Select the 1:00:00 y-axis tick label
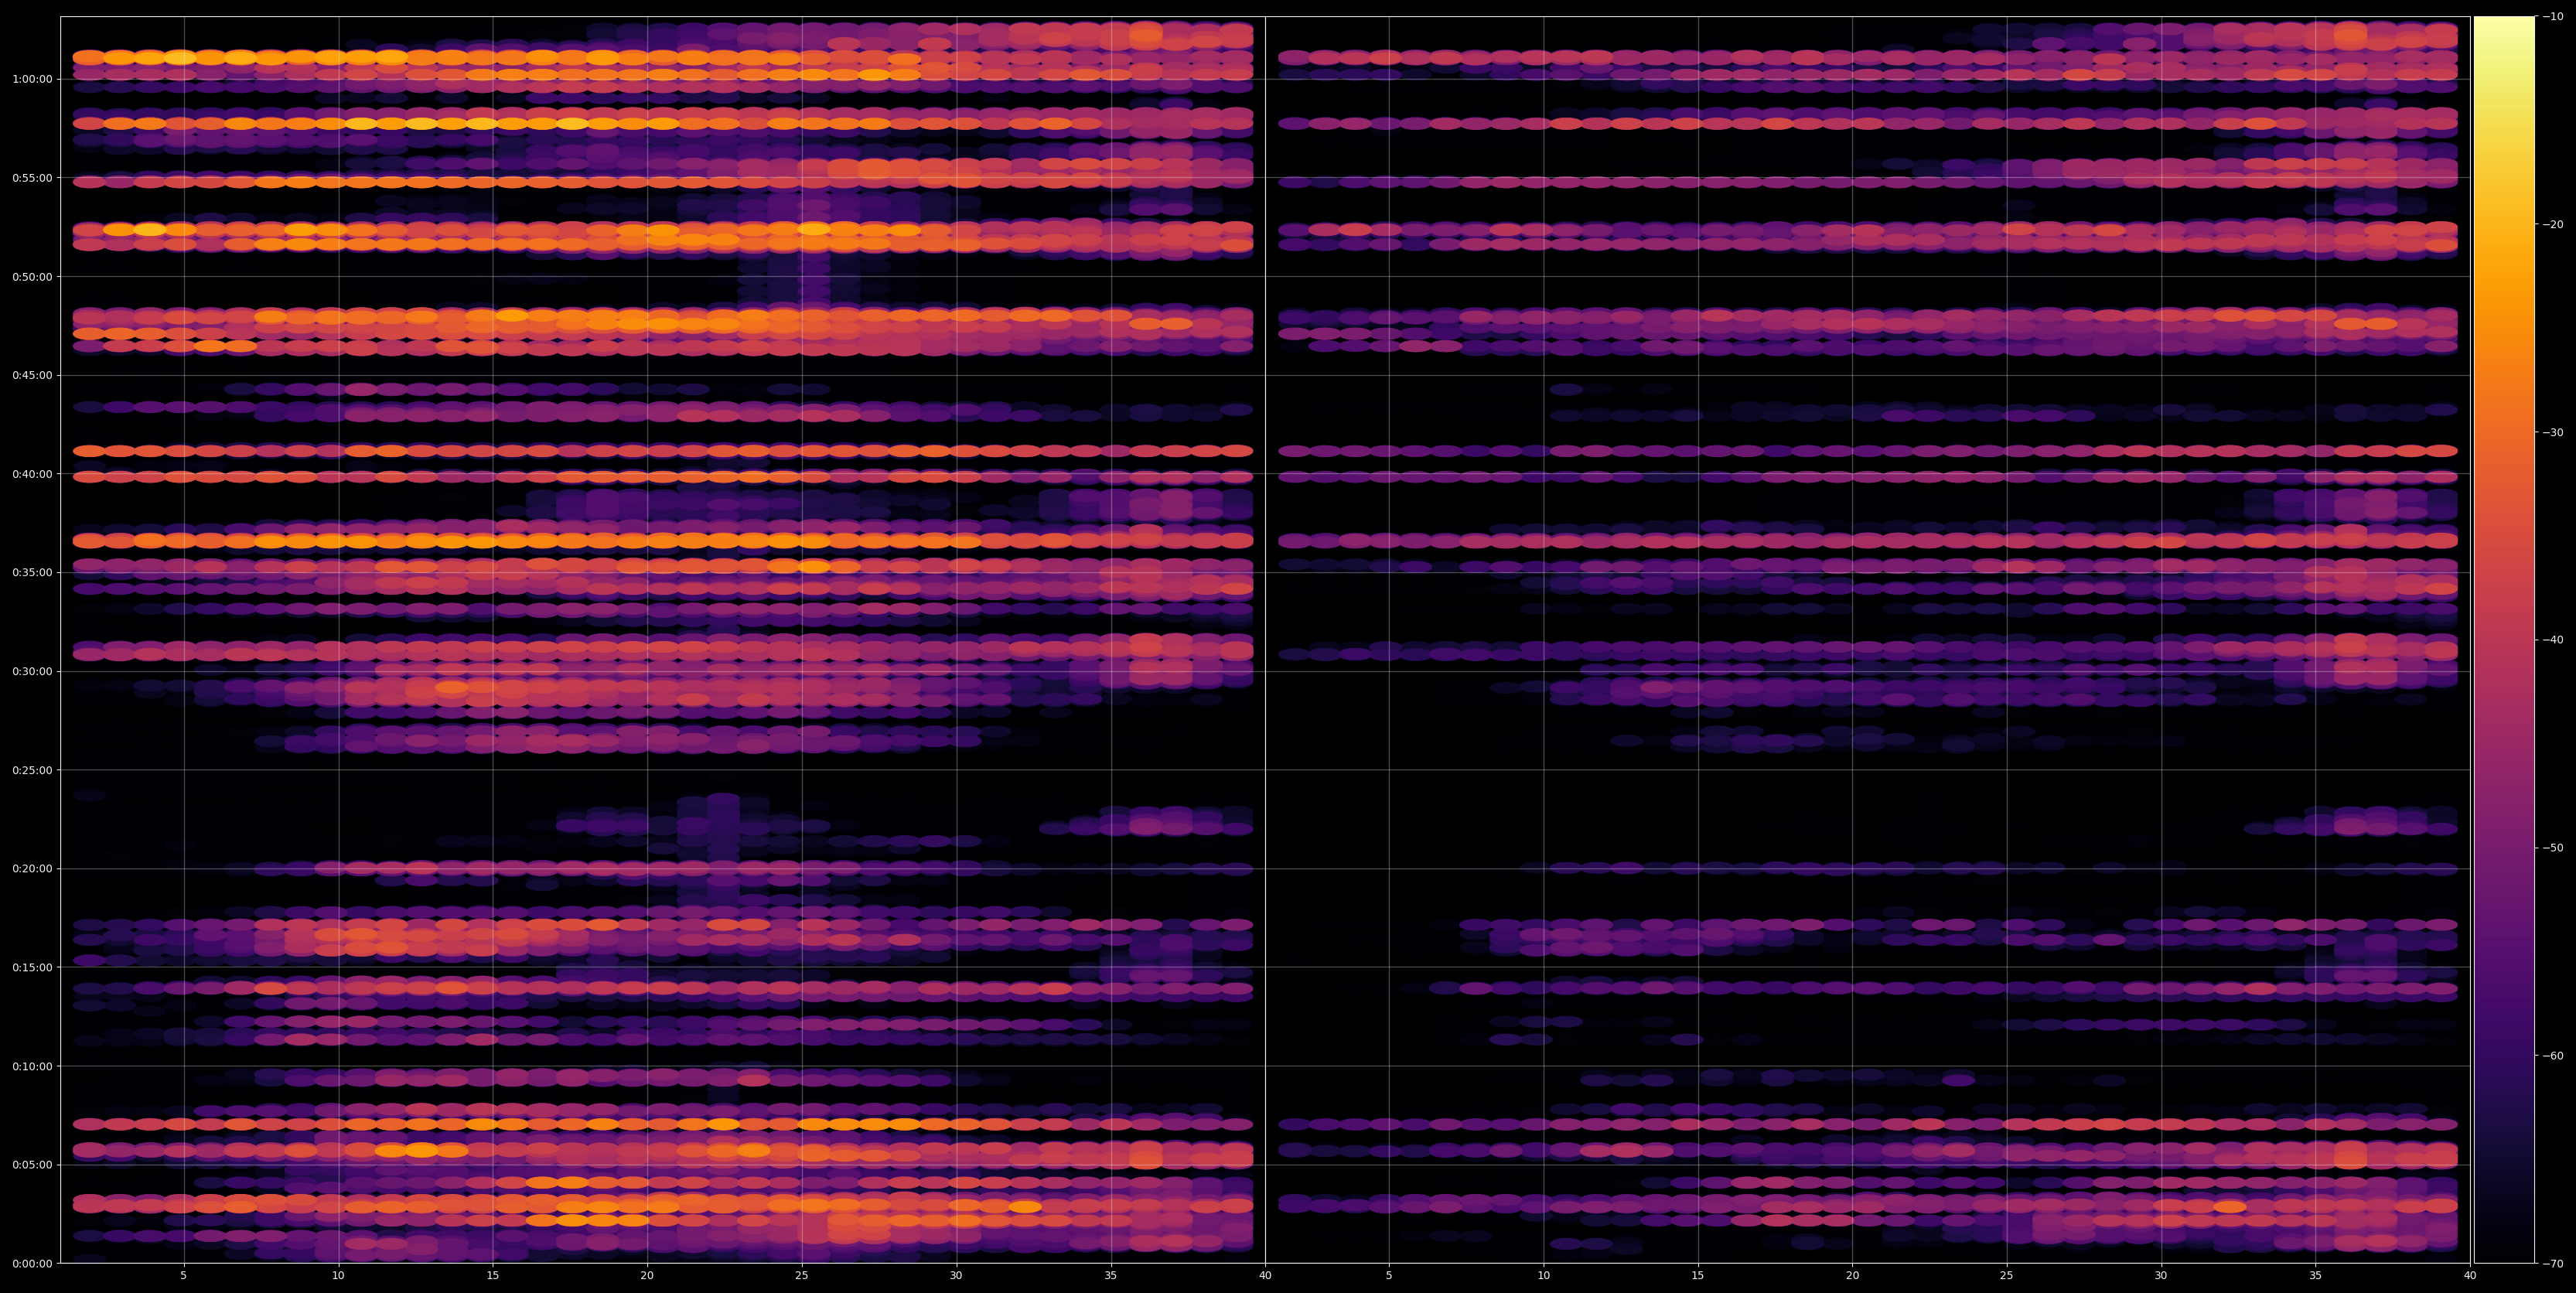This screenshot has height=1293, width=2576. [x=31, y=79]
